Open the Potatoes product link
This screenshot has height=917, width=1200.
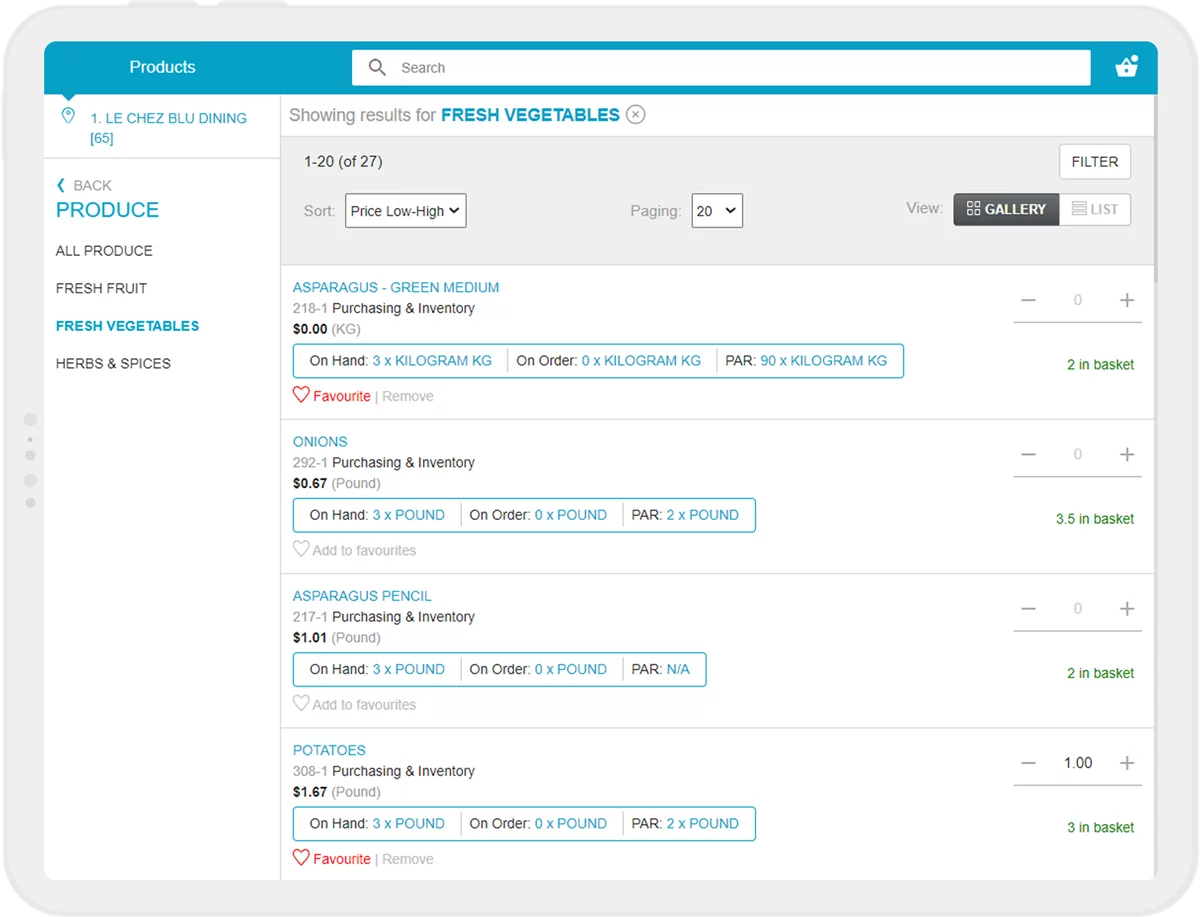pyautogui.click(x=329, y=750)
